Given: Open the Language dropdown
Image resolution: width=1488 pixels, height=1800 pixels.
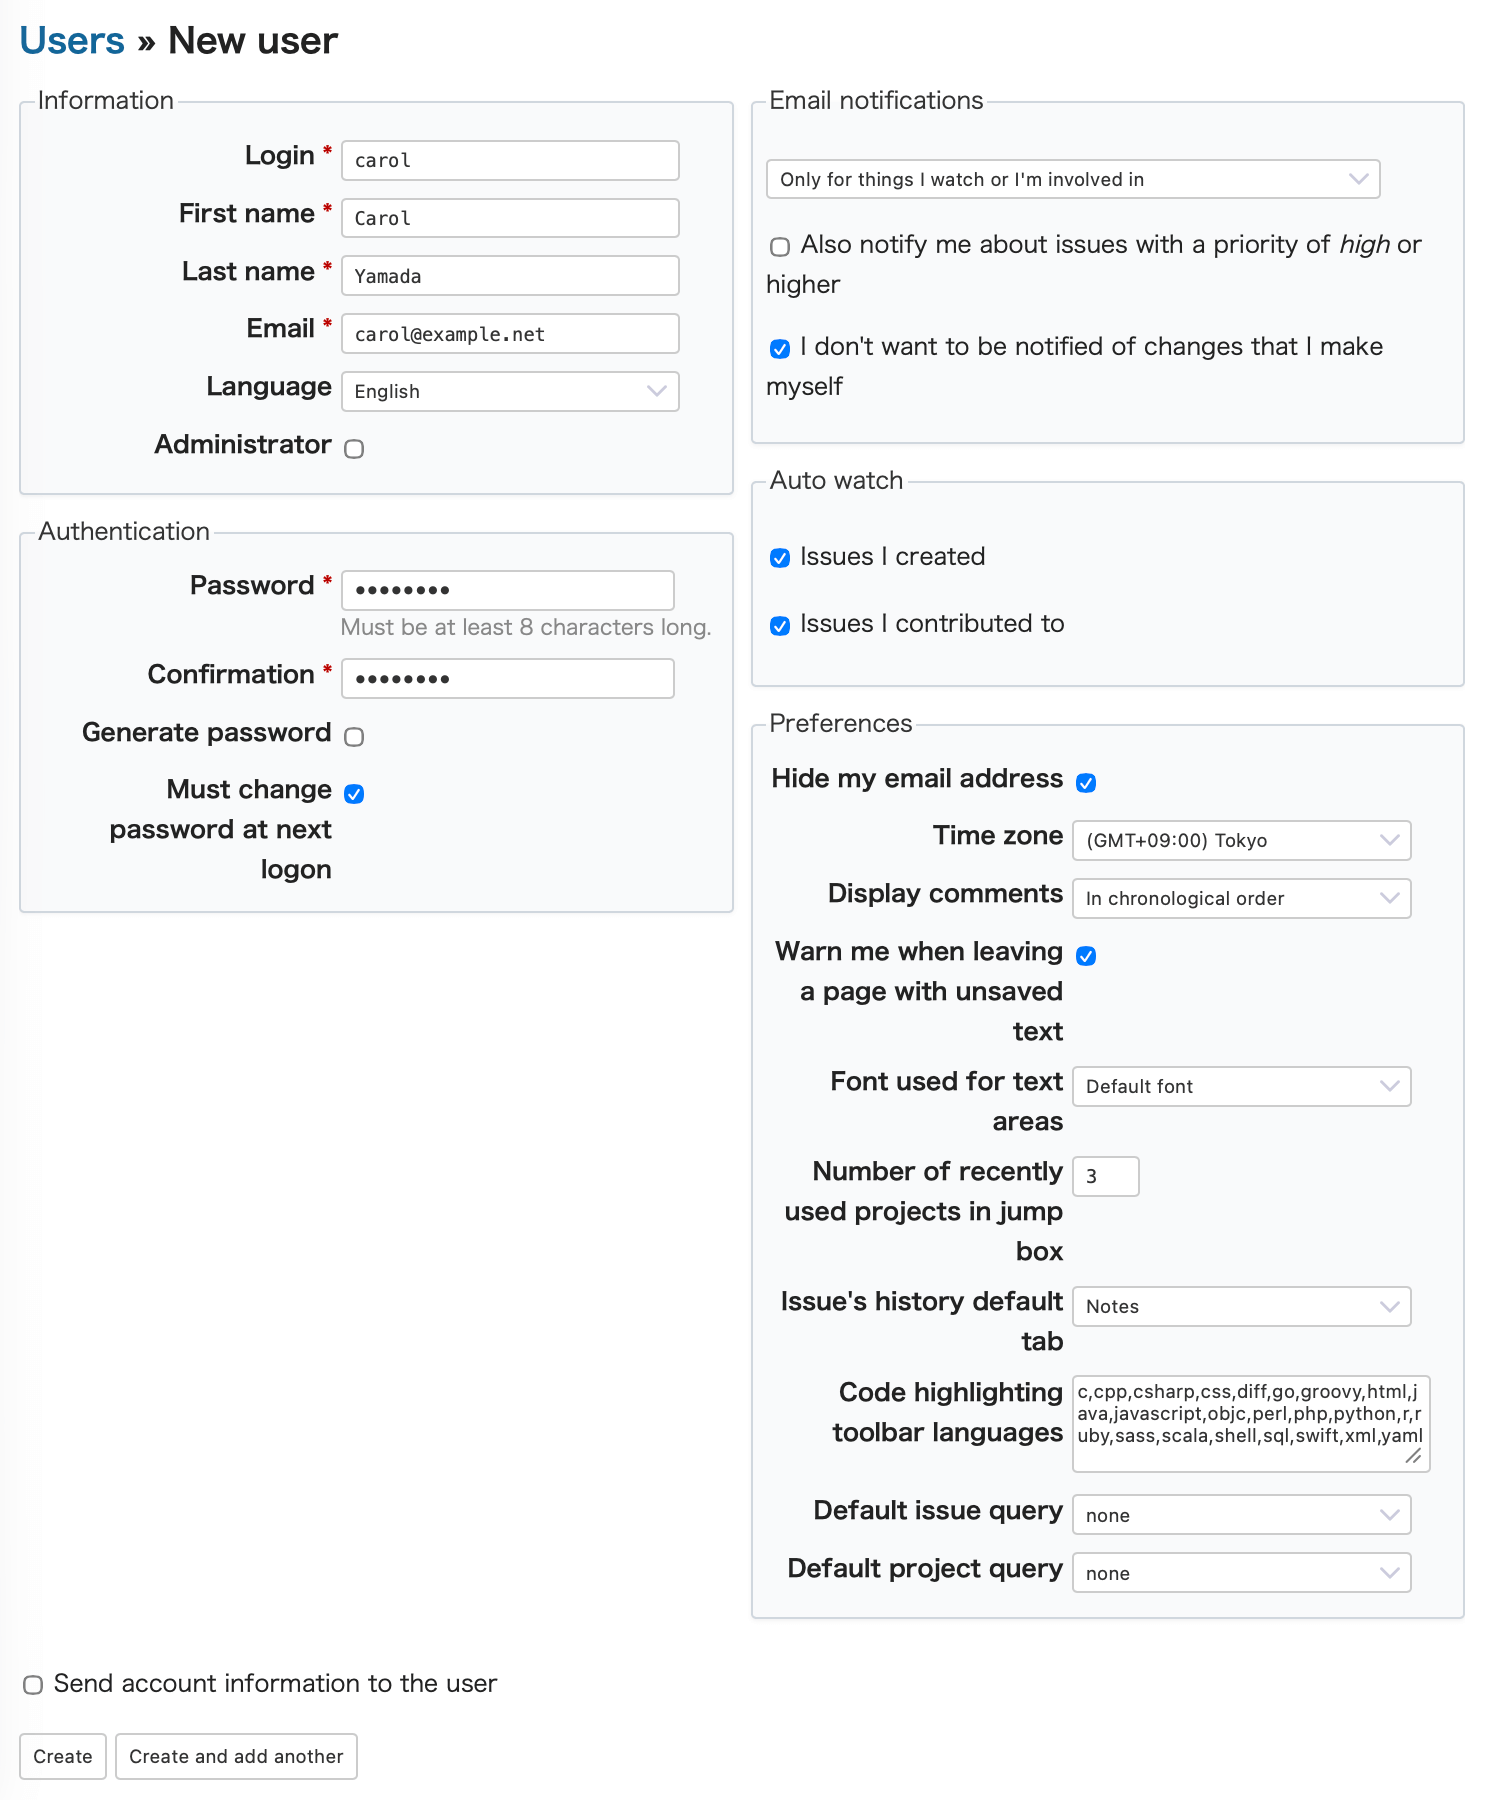Looking at the screenshot, I should point(509,391).
